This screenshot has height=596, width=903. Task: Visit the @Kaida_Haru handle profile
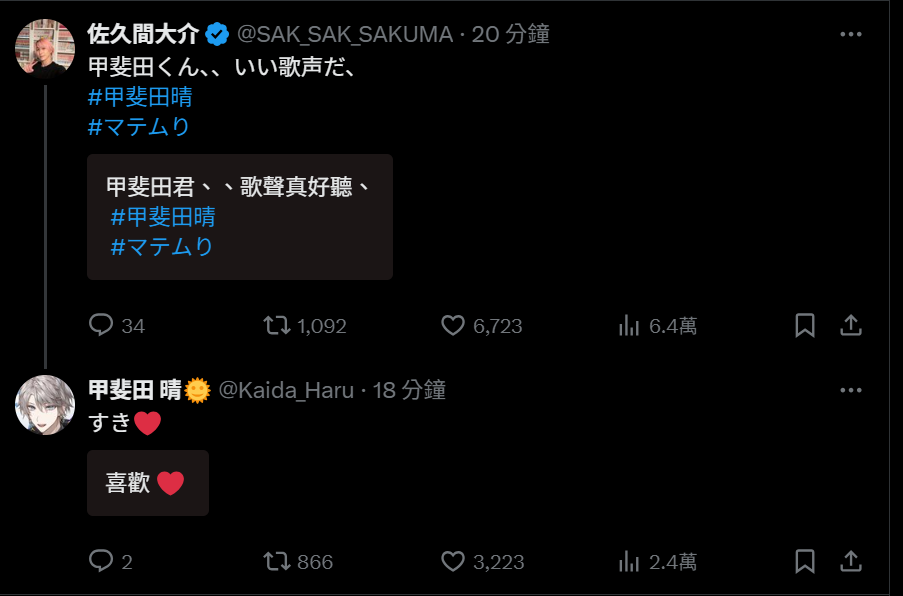(286, 390)
